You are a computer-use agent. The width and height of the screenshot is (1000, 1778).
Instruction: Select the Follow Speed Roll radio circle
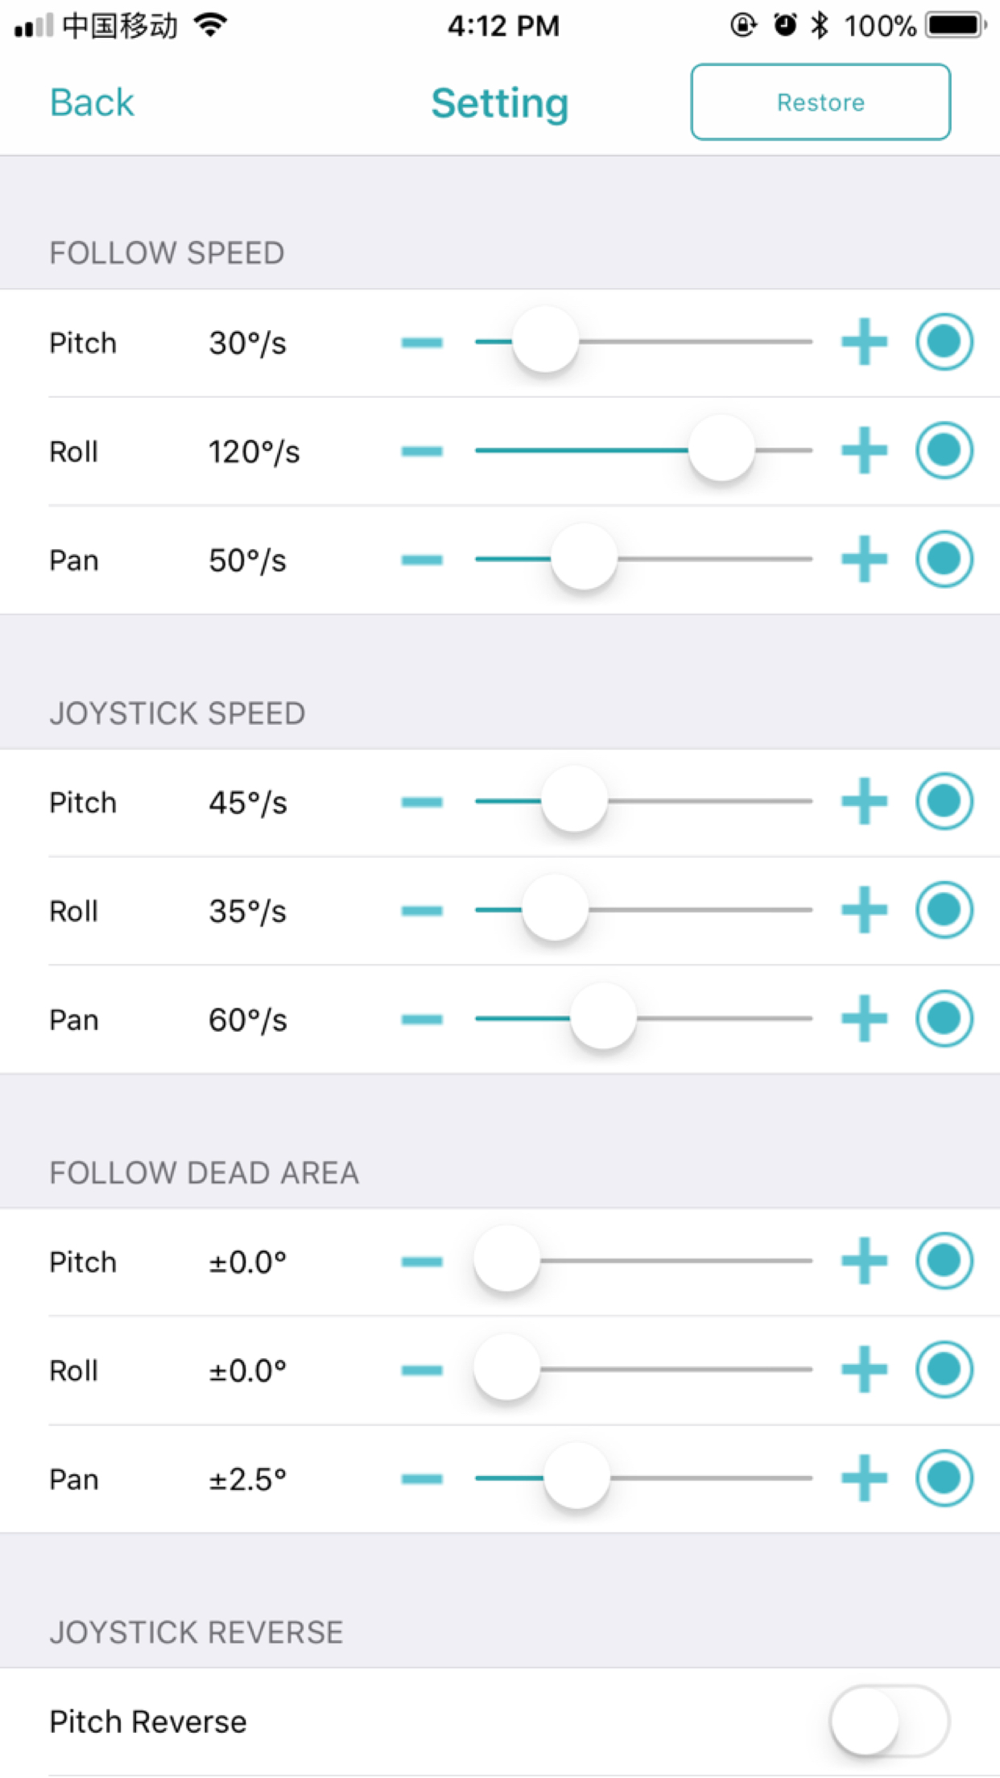(944, 451)
